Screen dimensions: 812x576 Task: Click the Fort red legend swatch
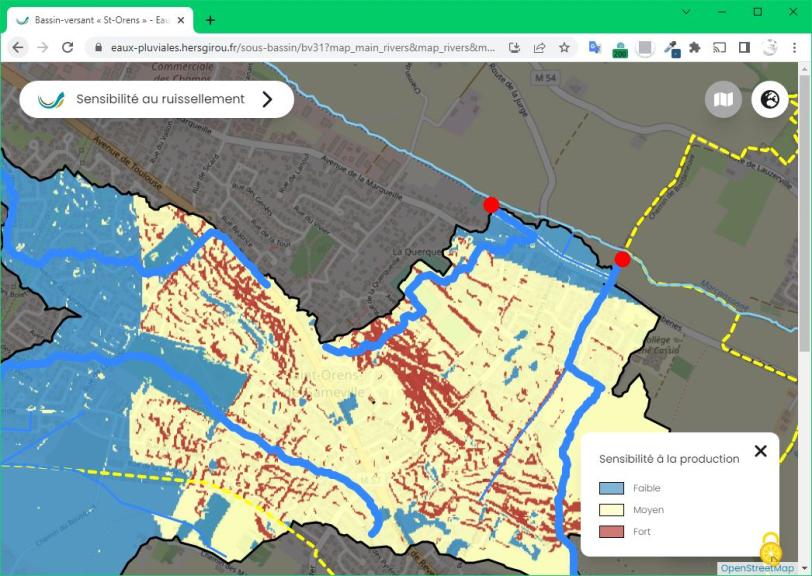611,532
